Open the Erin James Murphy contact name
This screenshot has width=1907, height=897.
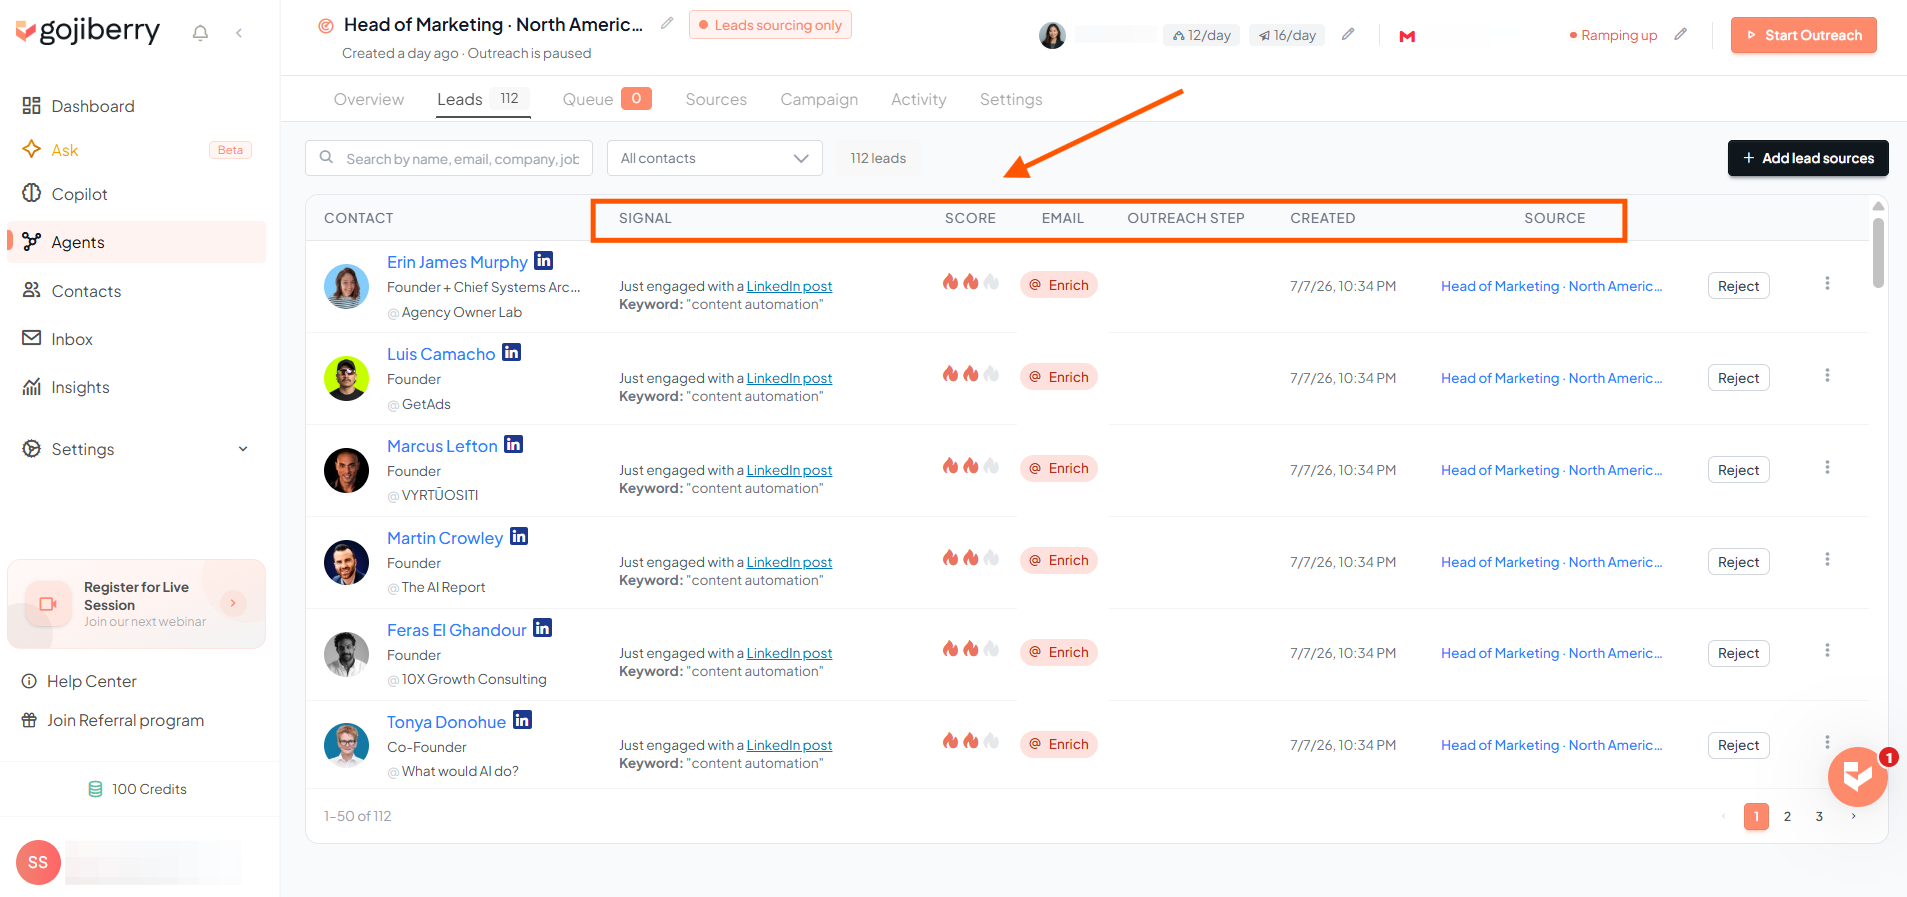(457, 262)
